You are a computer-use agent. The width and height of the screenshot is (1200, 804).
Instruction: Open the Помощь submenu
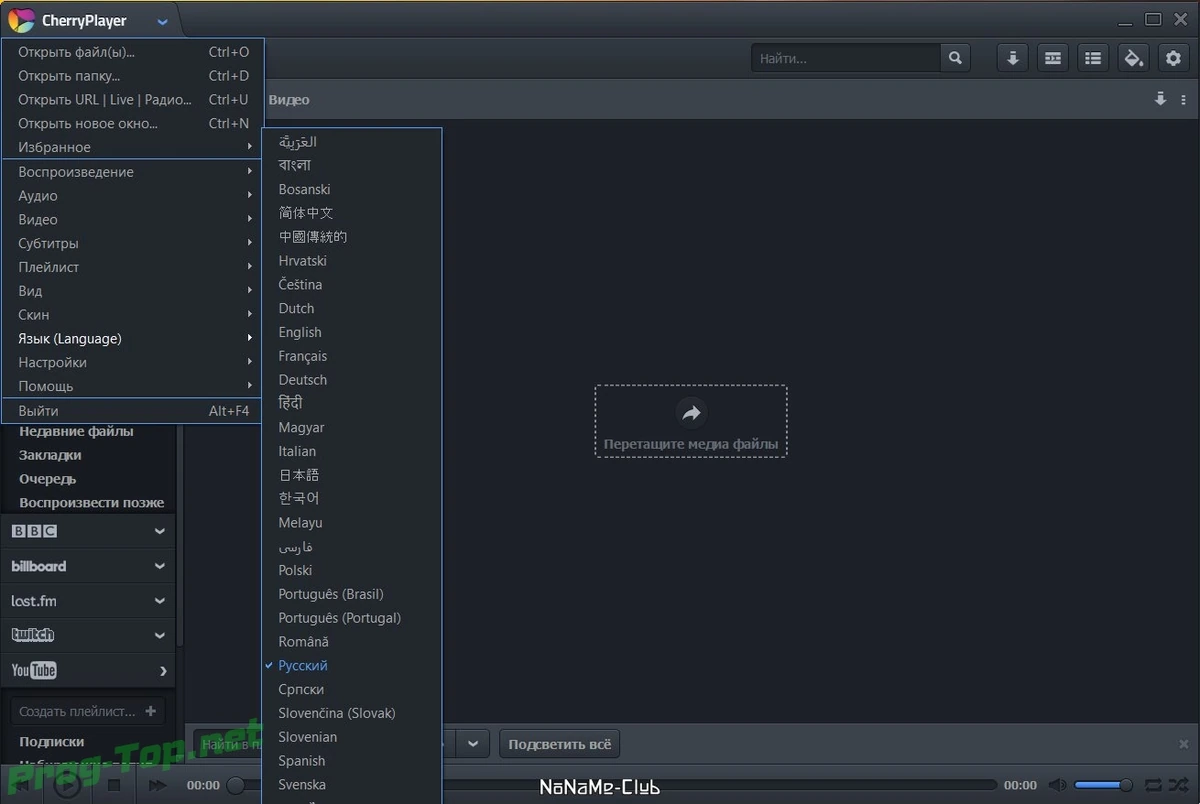click(x=132, y=386)
